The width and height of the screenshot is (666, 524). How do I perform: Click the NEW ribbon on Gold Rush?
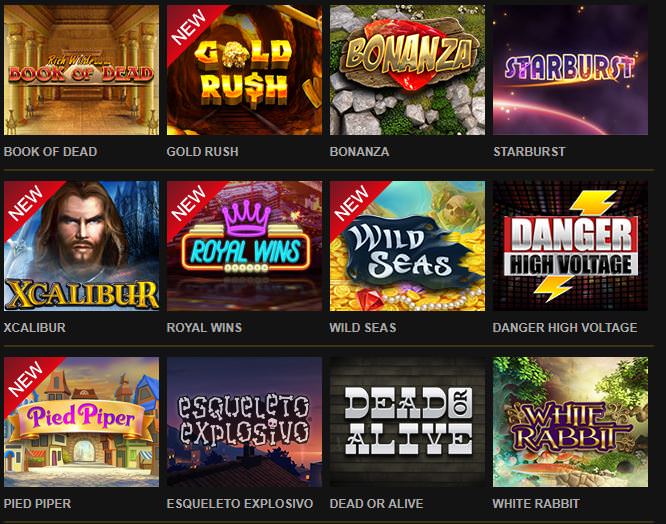(x=187, y=26)
